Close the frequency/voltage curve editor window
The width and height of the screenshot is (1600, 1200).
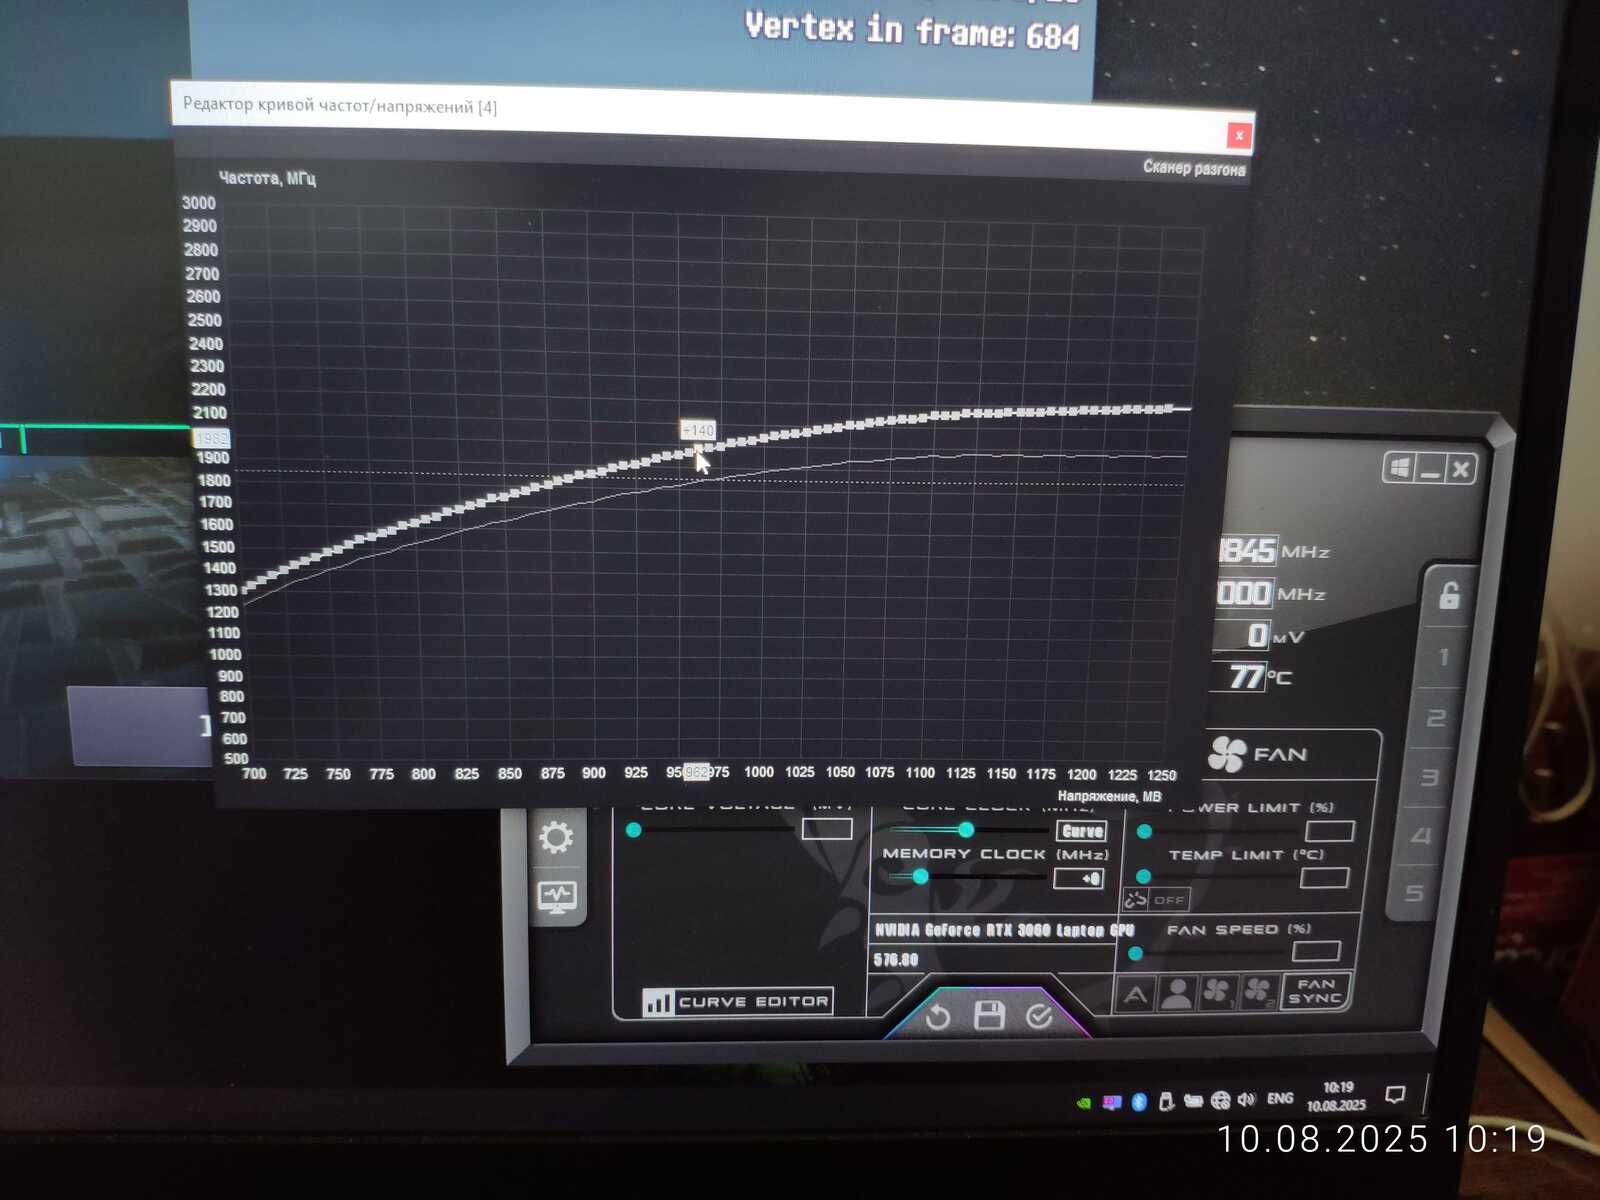click(x=1239, y=135)
